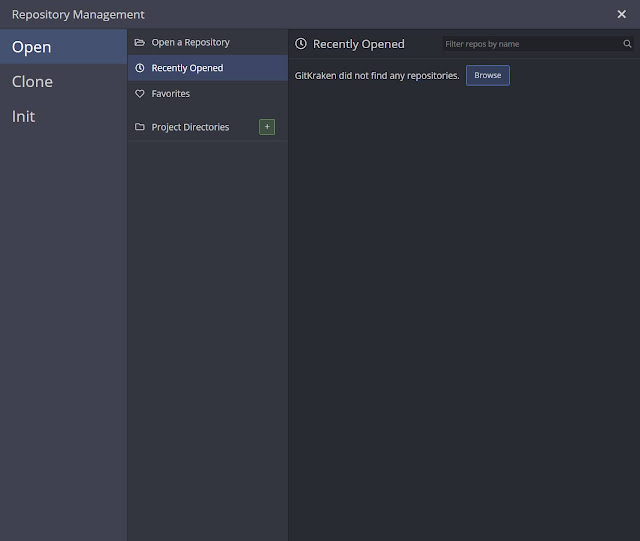The width and height of the screenshot is (640, 541).
Task: Click the clock icon in the Recently Opened header
Action: (x=301, y=44)
